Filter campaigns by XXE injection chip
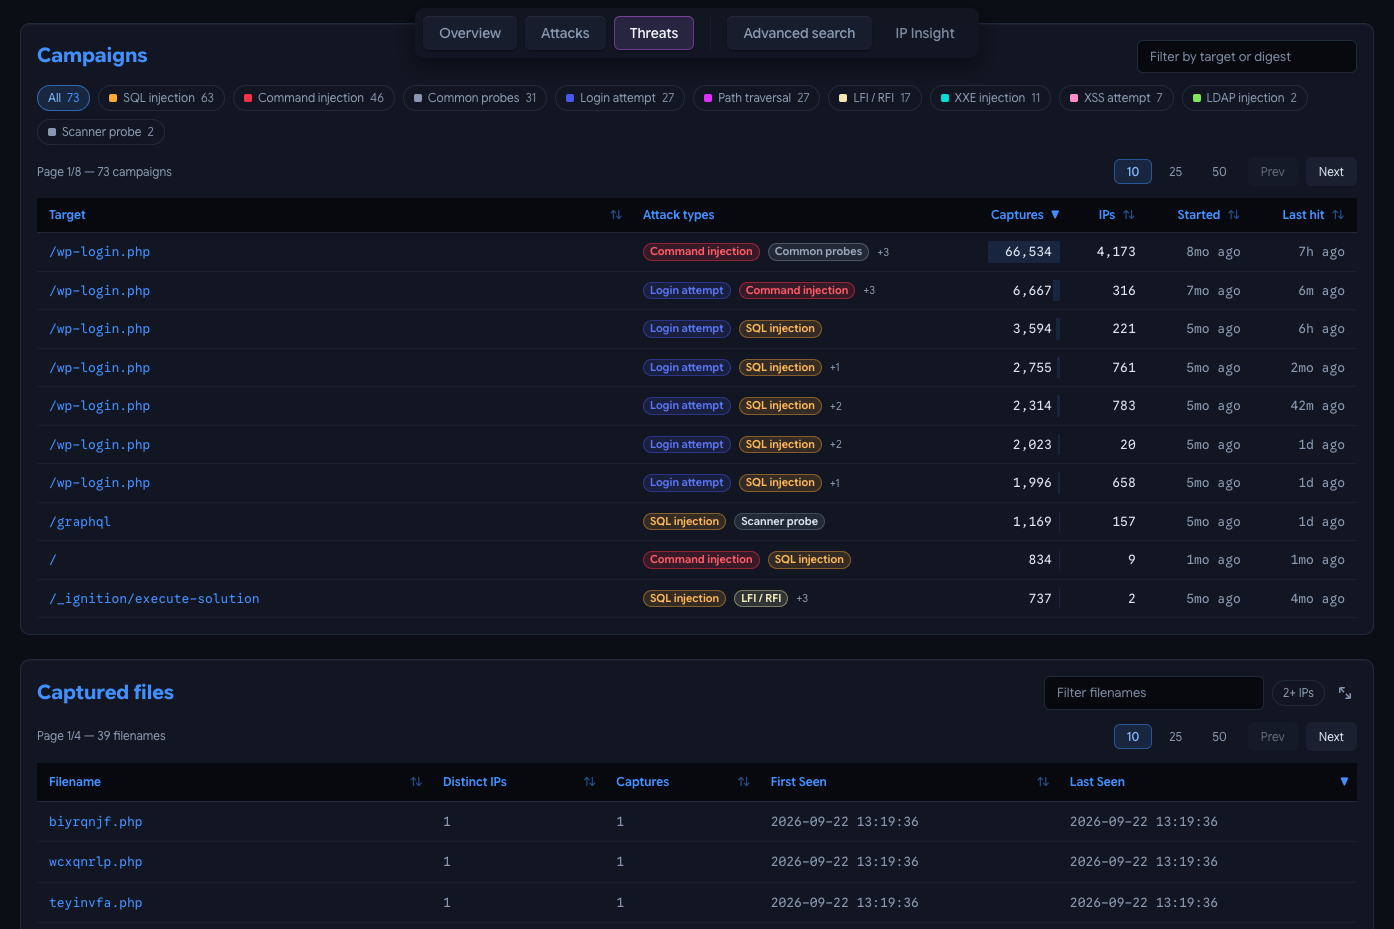 pos(990,98)
